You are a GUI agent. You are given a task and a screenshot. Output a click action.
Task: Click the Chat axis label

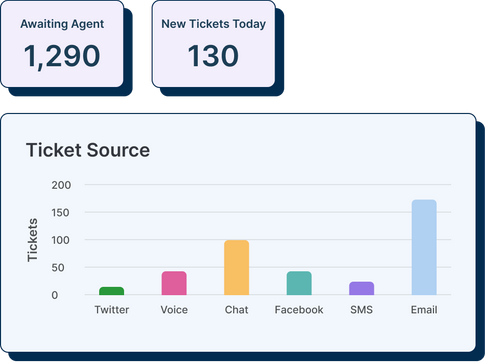(x=236, y=310)
